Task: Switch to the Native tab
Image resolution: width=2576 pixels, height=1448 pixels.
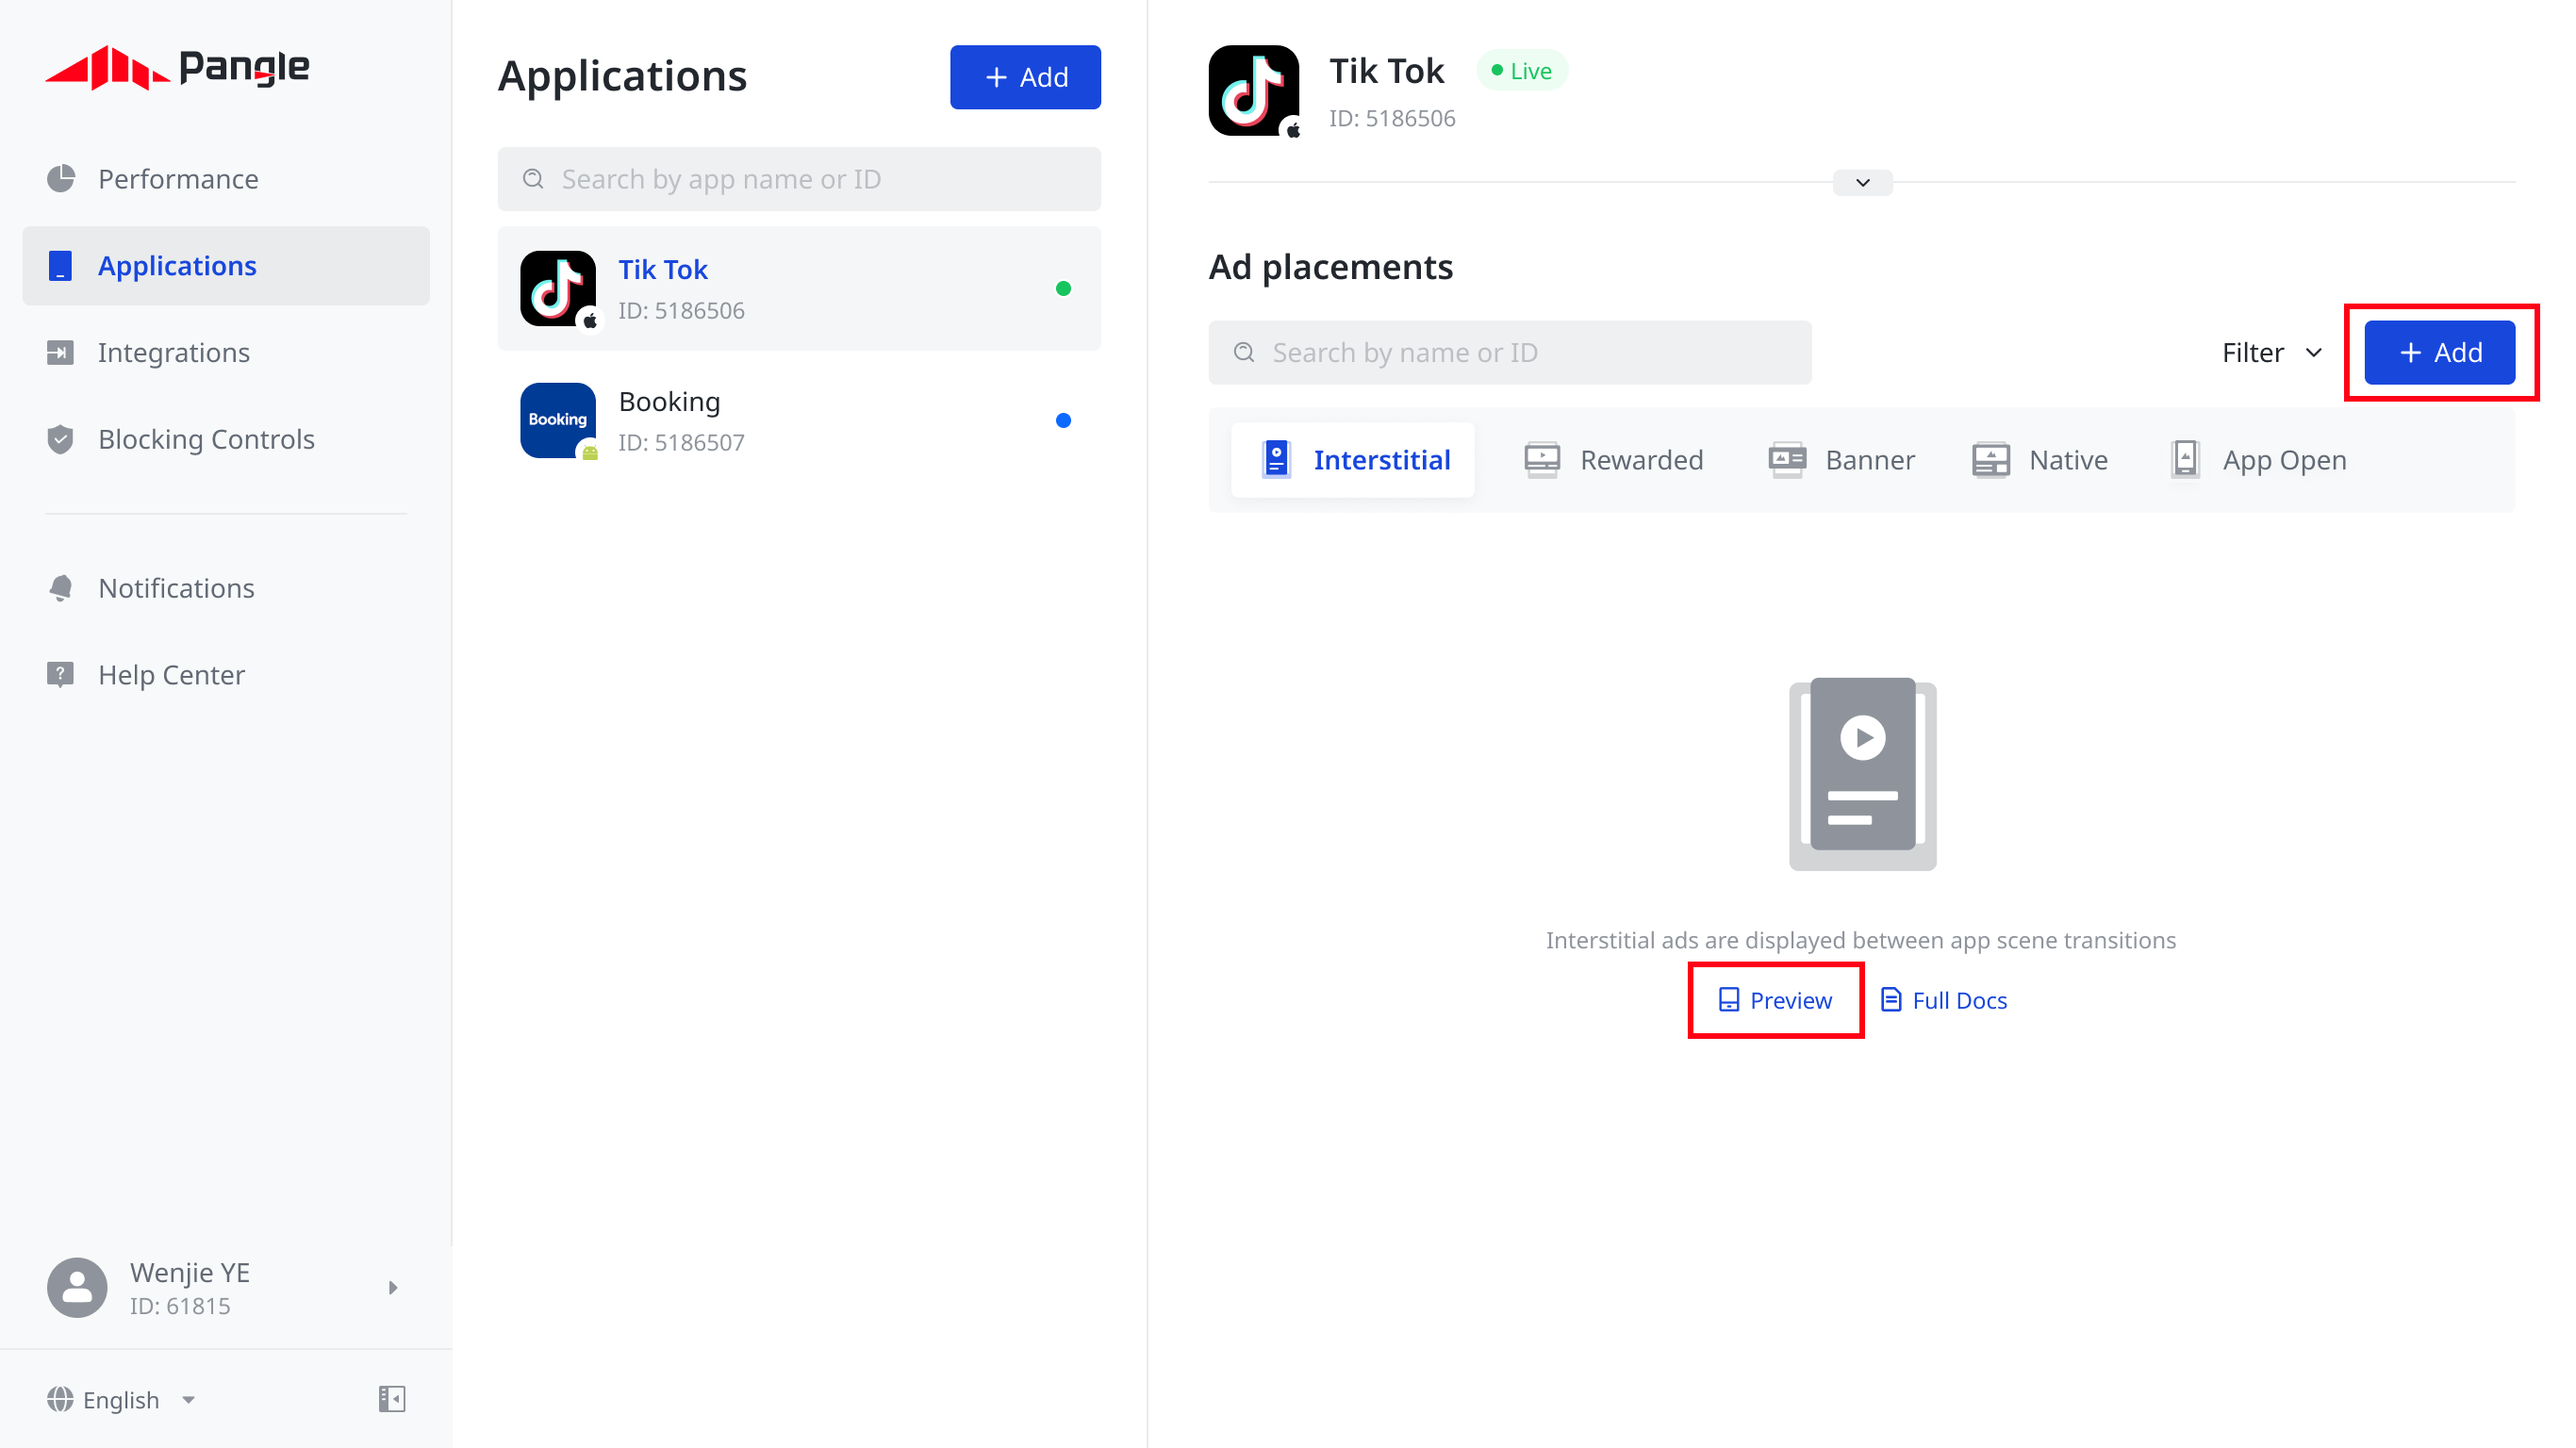Action: [x=2039, y=460]
